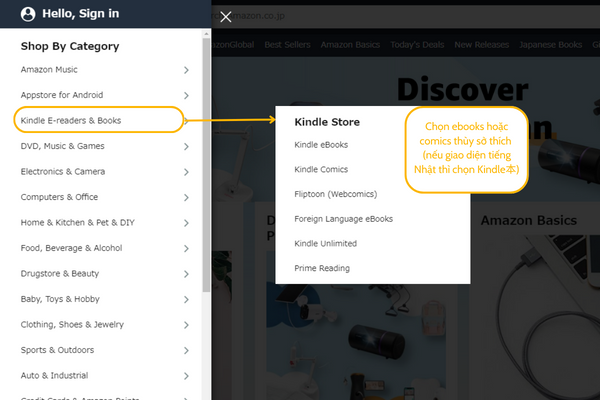
Task: Select Computers & Office category
Action: point(59,197)
